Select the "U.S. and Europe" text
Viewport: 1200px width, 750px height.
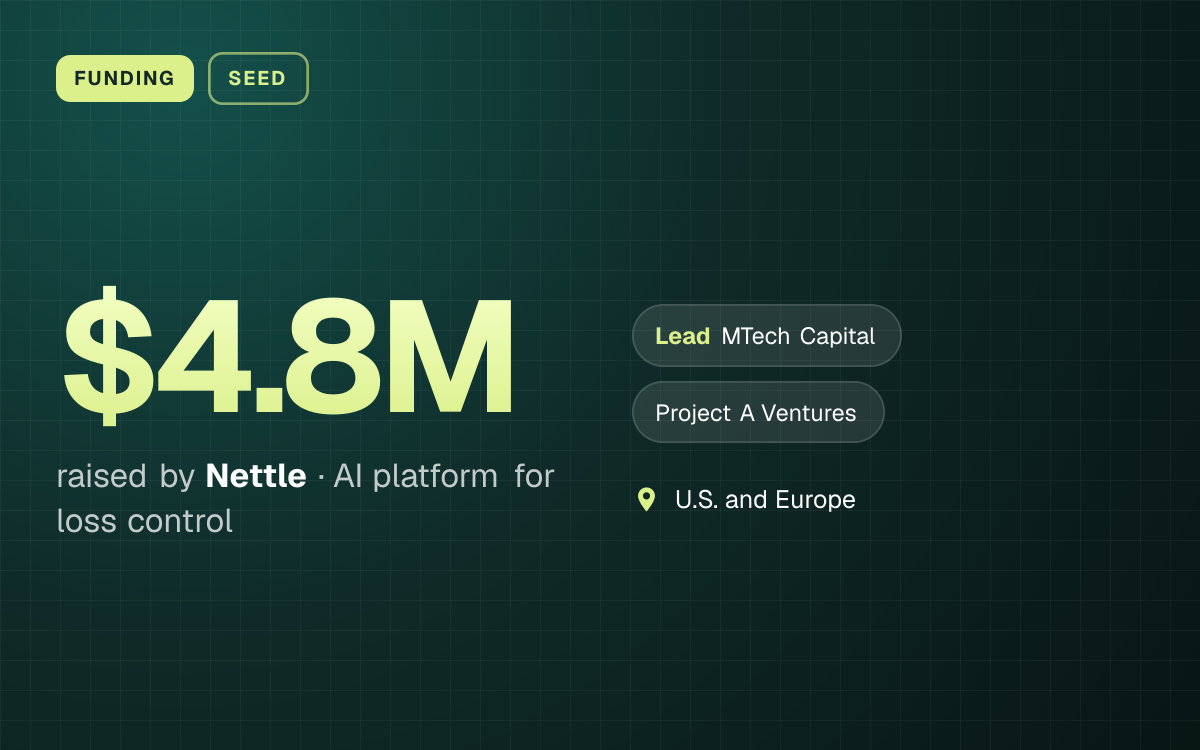click(x=766, y=499)
